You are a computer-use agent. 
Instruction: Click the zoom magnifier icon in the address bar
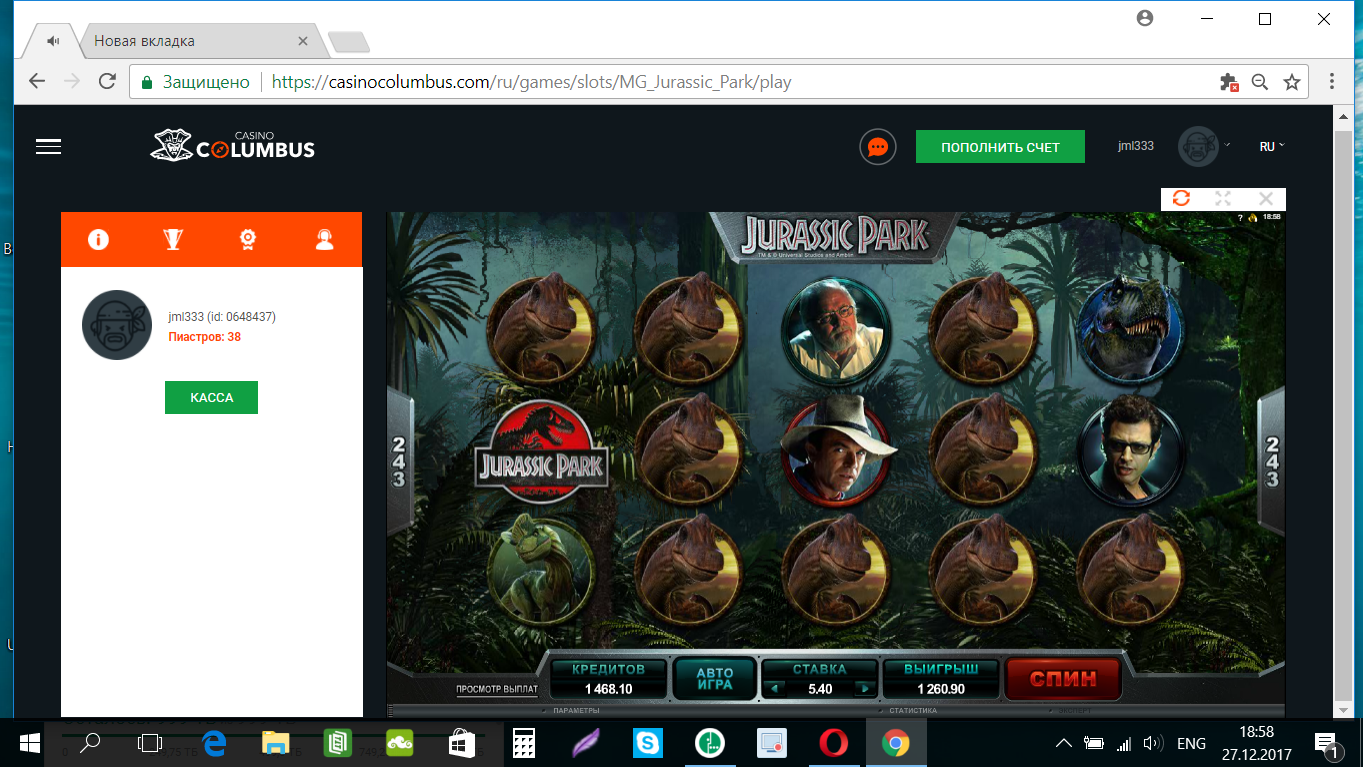[x=1260, y=82]
